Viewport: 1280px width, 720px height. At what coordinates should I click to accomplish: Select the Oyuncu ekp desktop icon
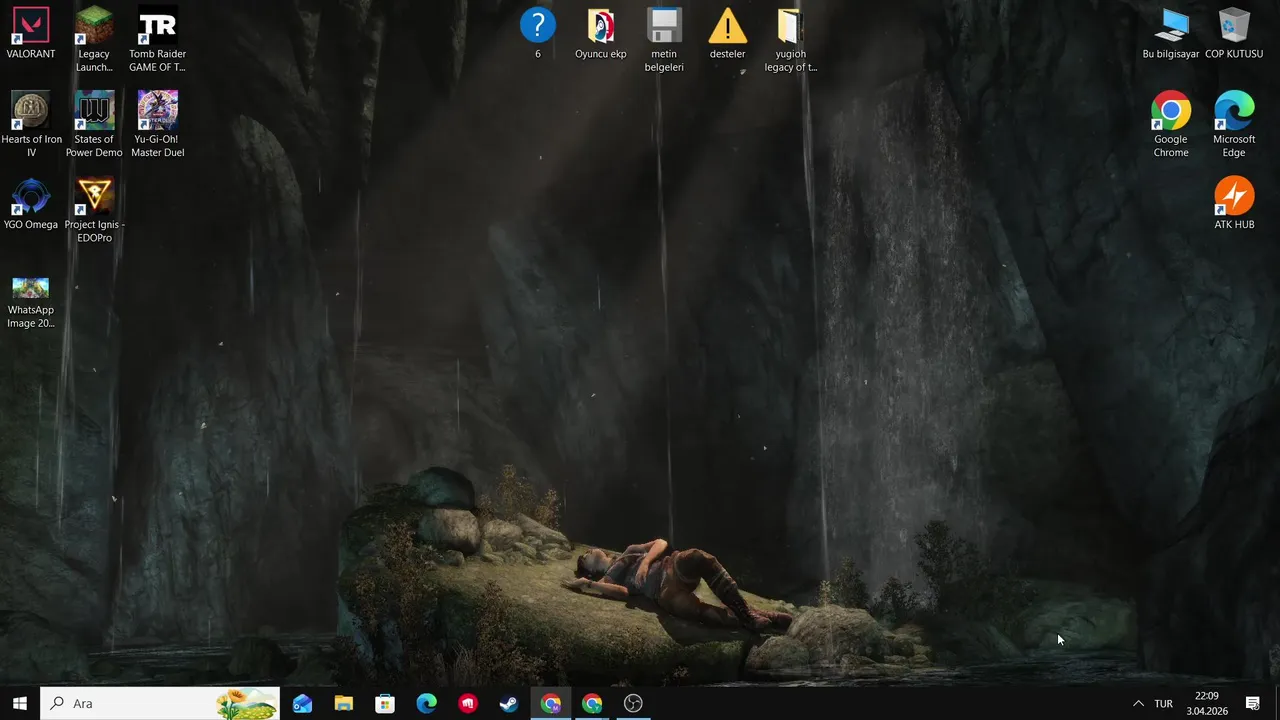(x=601, y=33)
